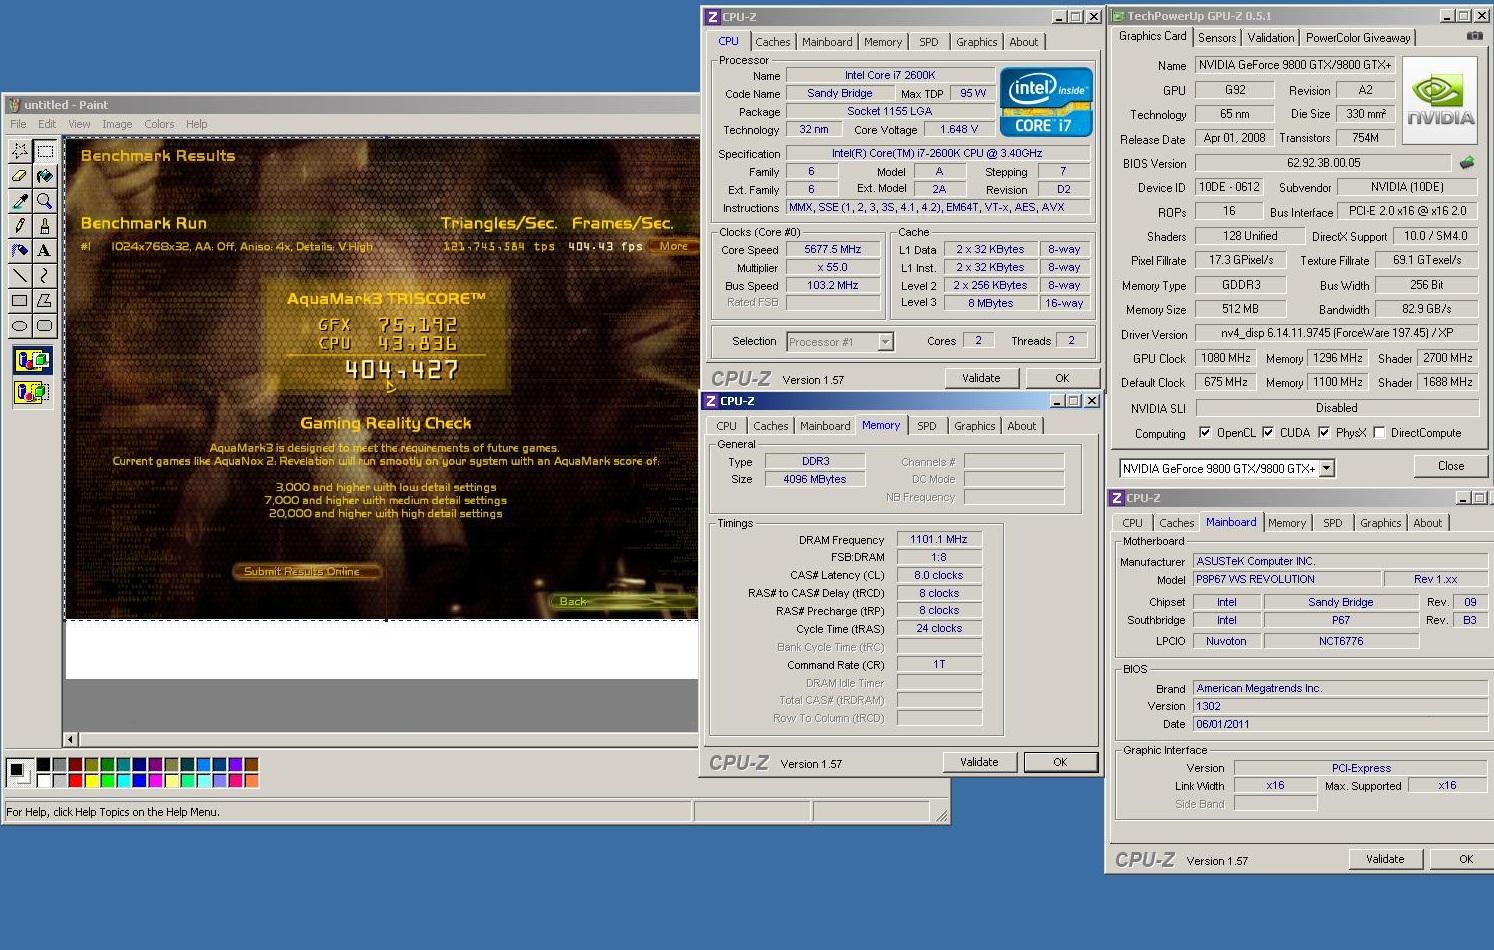Image resolution: width=1494 pixels, height=950 pixels.
Task: Click the BIOS save icon in GPU-Z
Action: coord(1467,162)
